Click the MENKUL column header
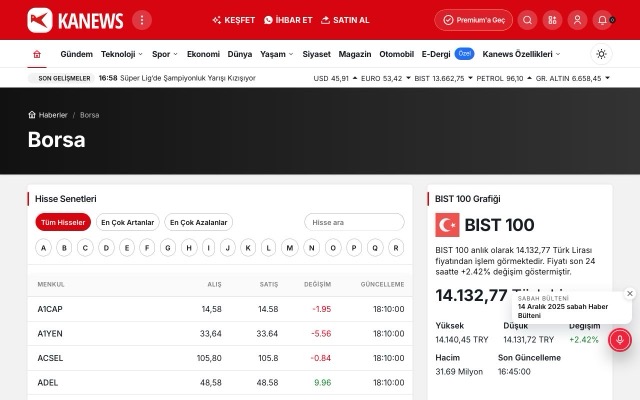The width and height of the screenshot is (640, 400). [x=51, y=284]
